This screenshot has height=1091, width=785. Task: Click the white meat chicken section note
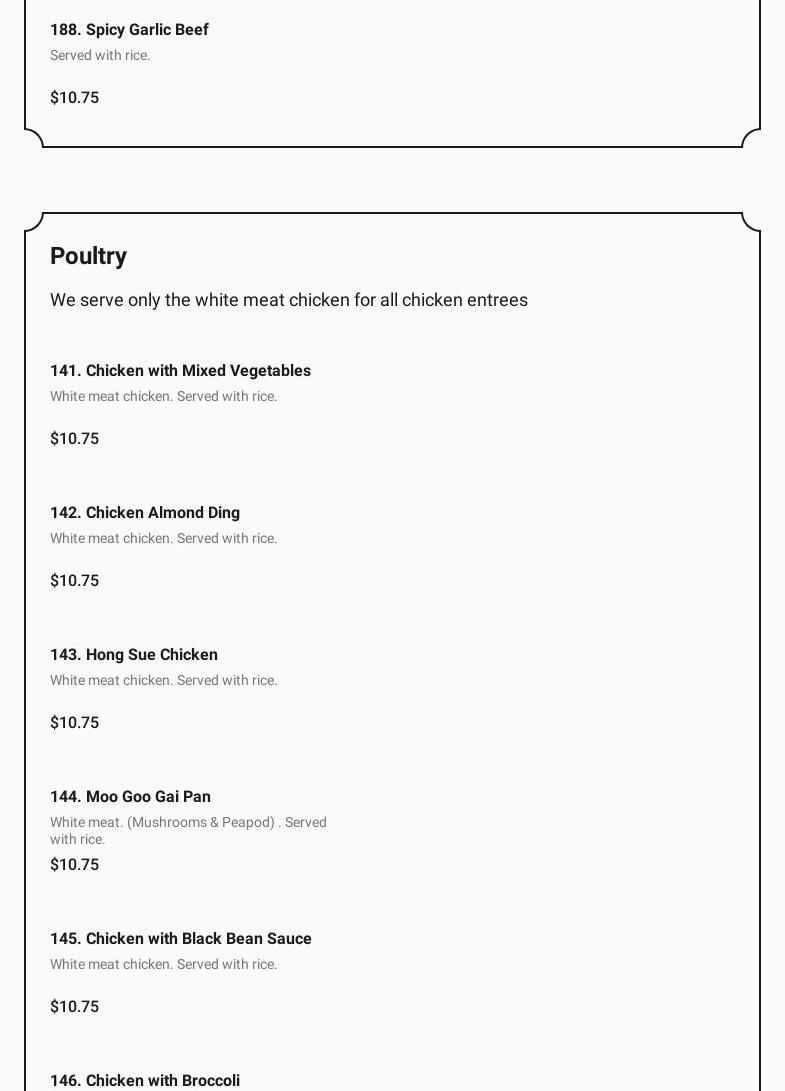[x=288, y=300]
